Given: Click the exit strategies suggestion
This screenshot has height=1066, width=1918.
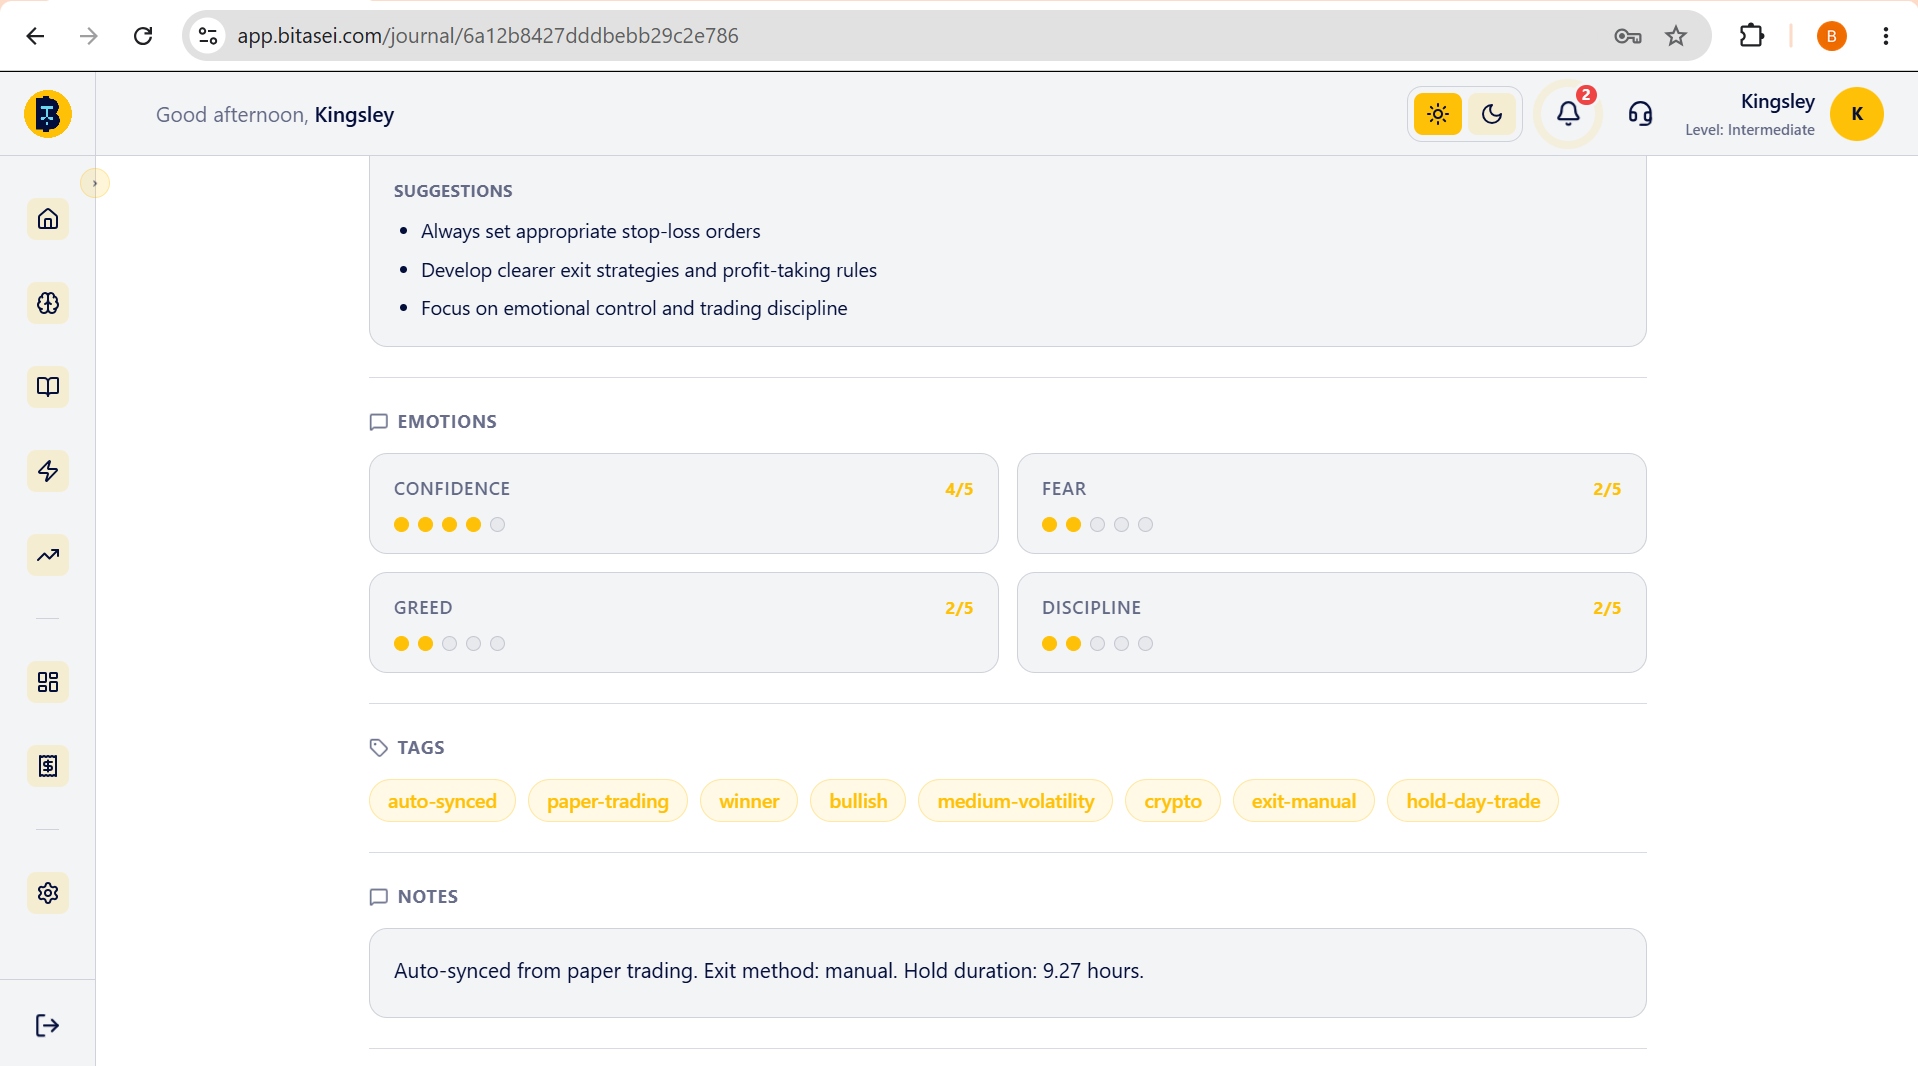Looking at the screenshot, I should (649, 270).
